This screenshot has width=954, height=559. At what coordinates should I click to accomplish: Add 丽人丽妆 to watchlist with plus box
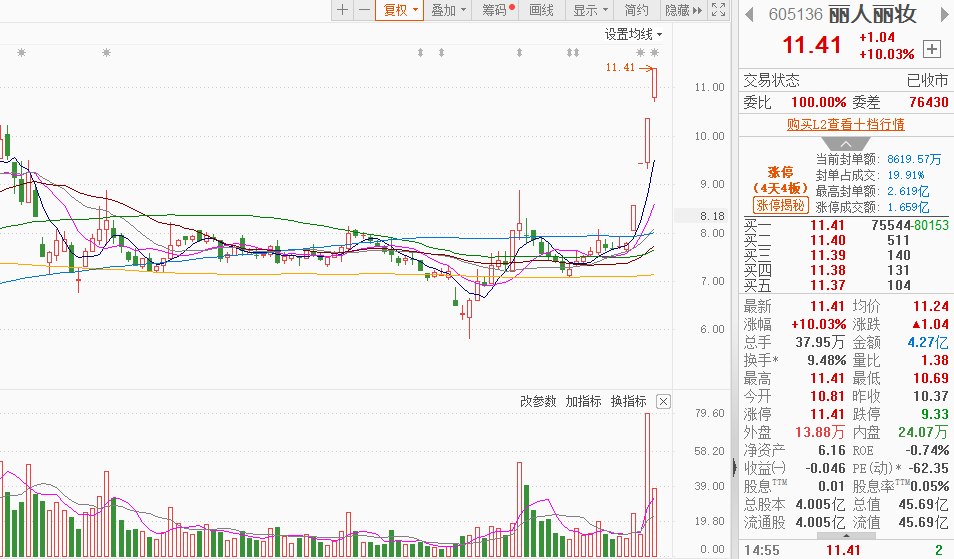tap(931, 49)
